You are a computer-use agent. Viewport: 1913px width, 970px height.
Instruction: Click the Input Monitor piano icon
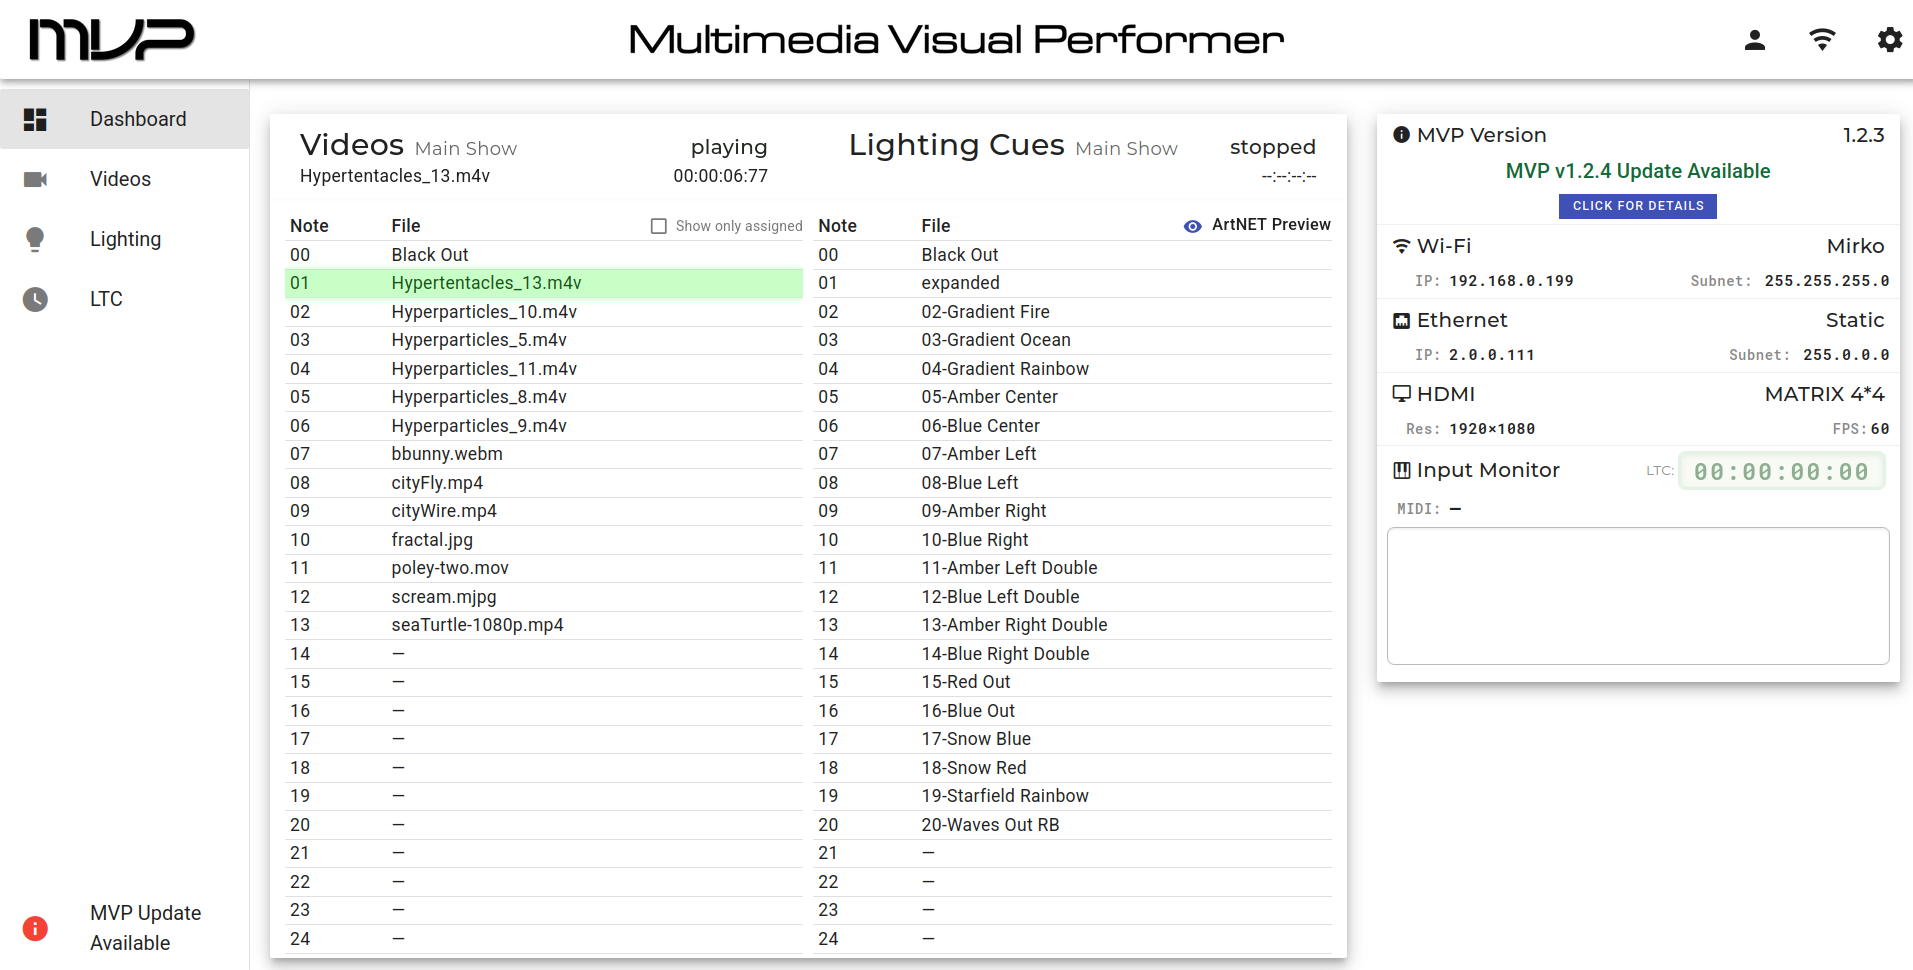pos(1401,470)
